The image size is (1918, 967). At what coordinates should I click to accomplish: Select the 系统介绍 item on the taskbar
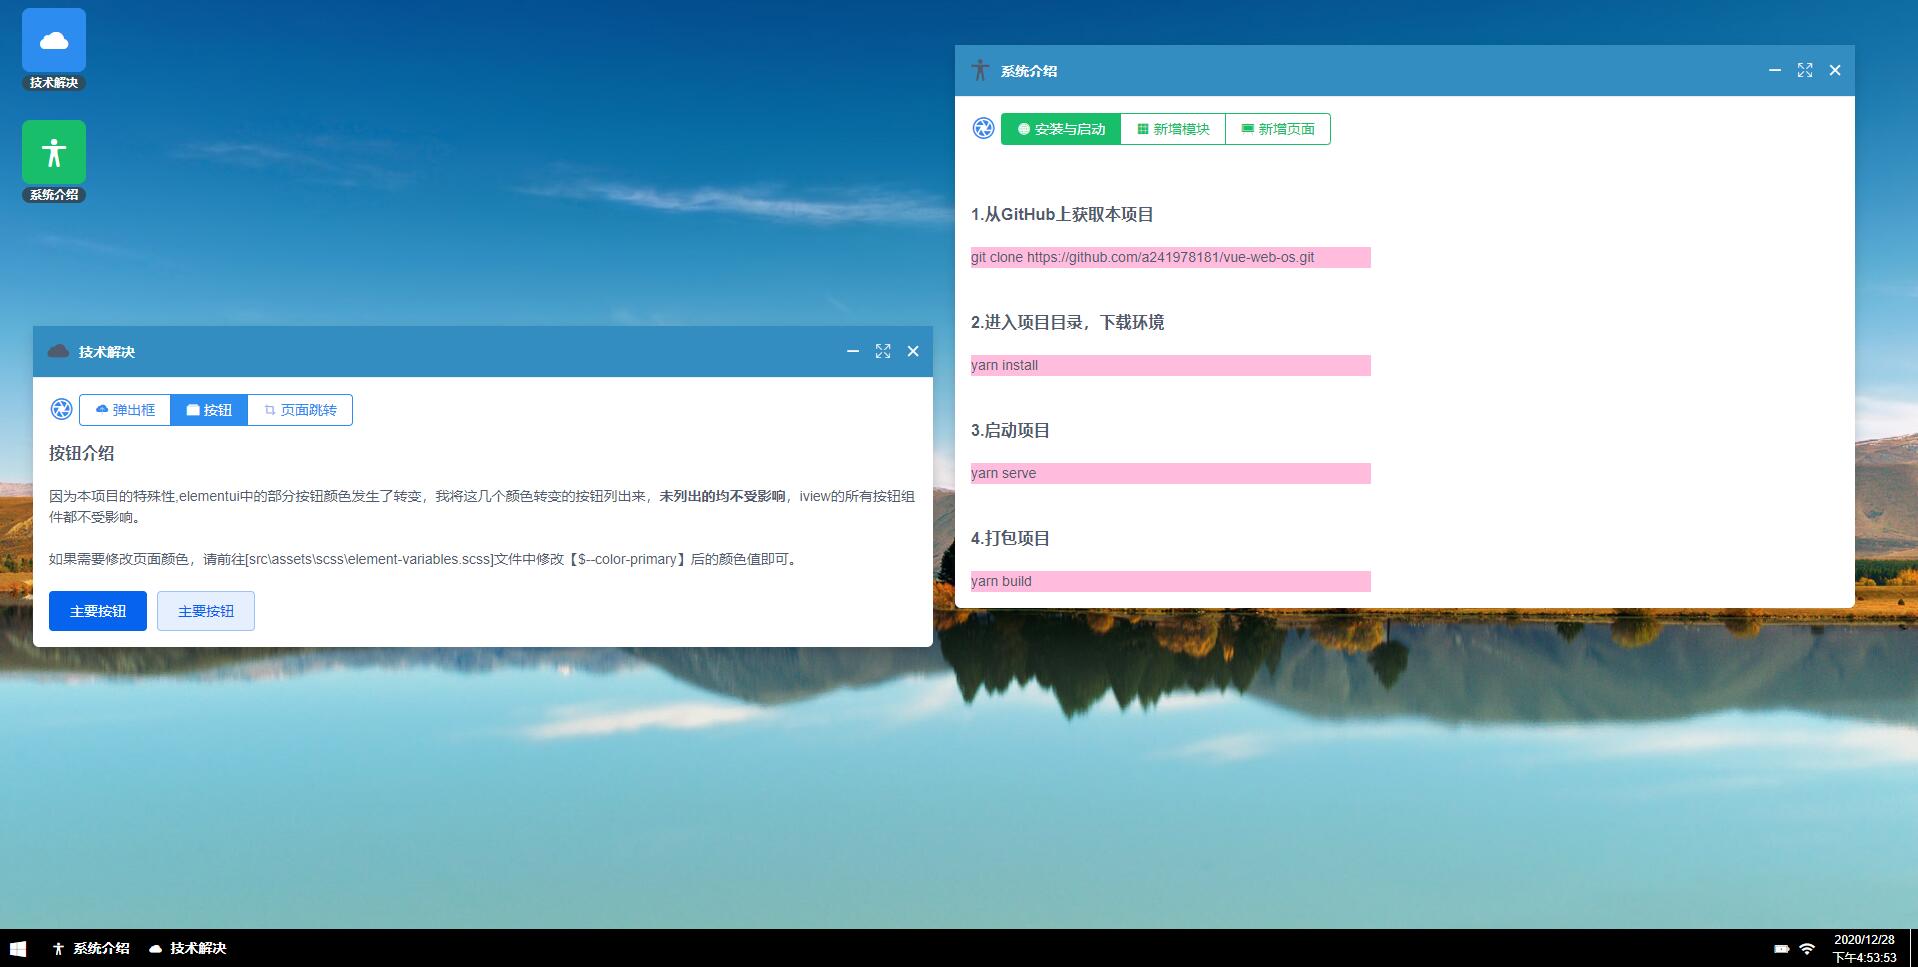click(88, 947)
